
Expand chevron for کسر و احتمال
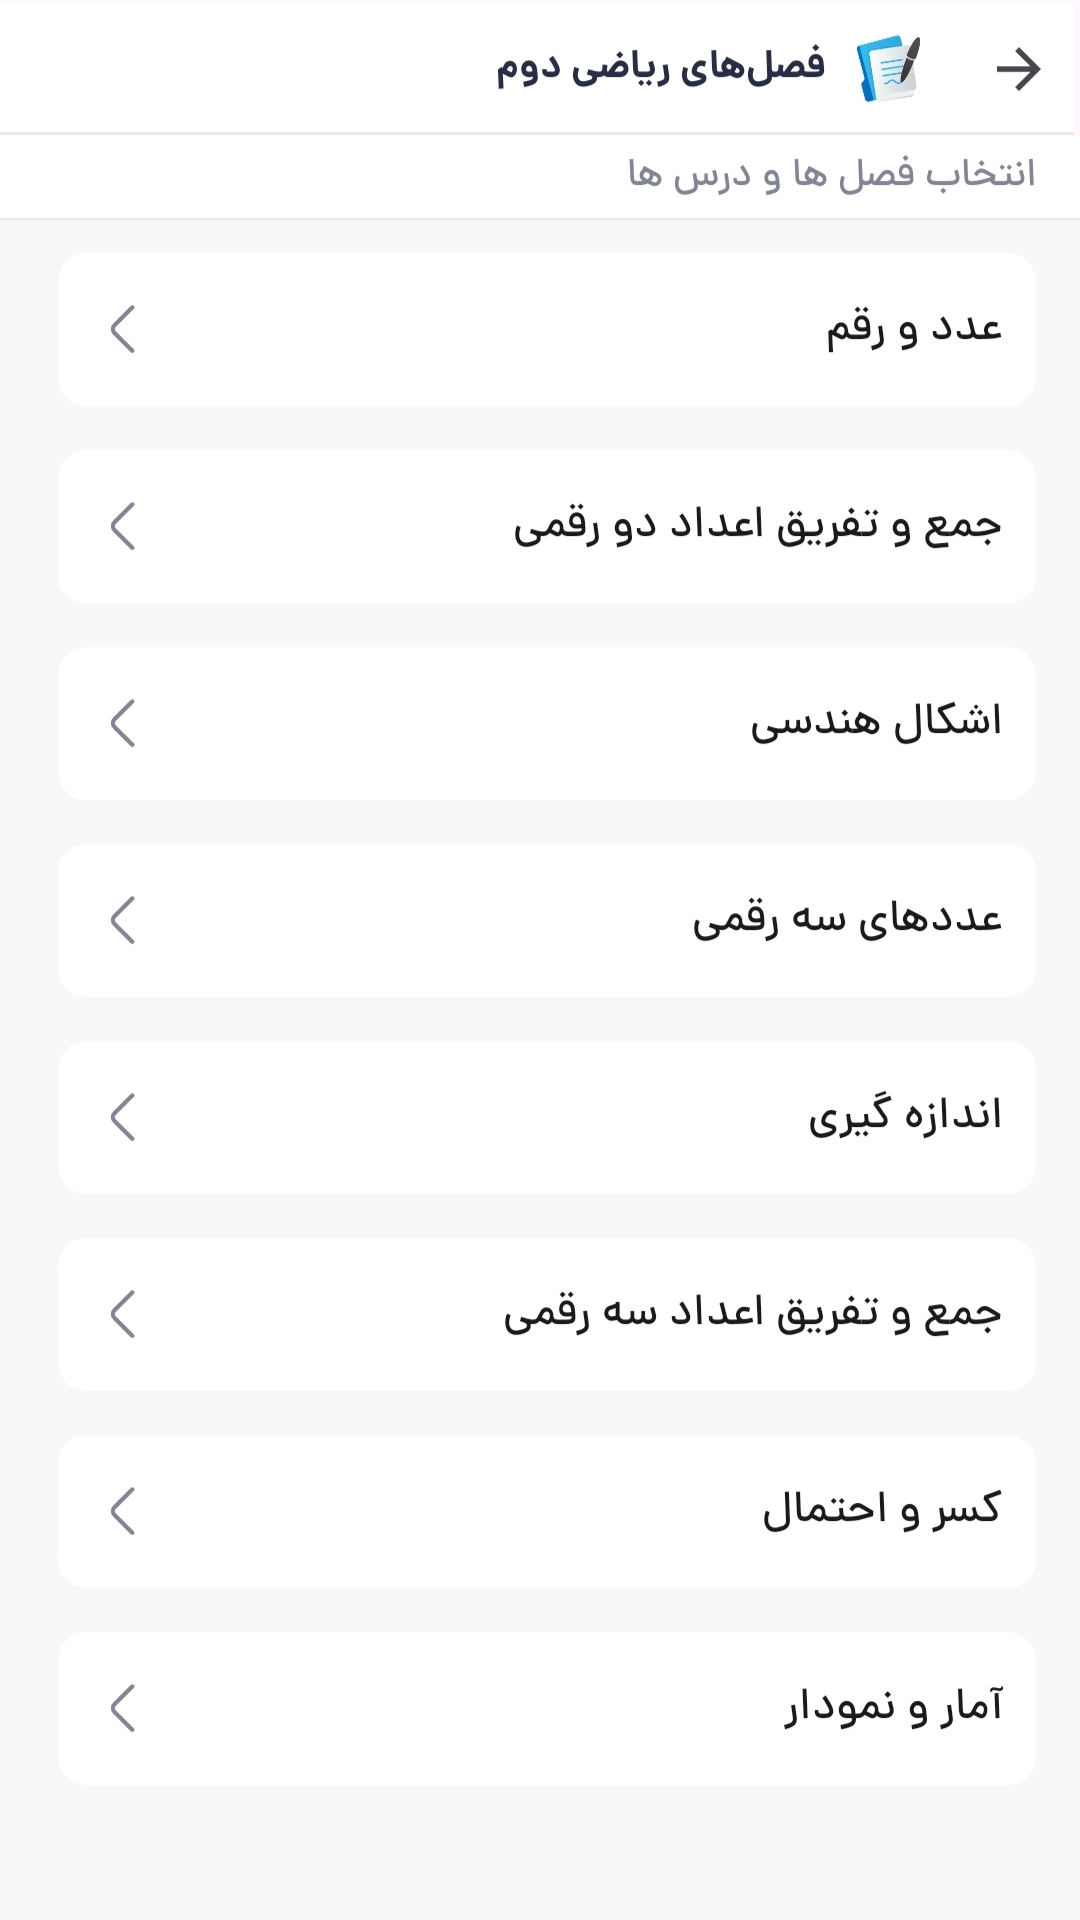(123, 1511)
